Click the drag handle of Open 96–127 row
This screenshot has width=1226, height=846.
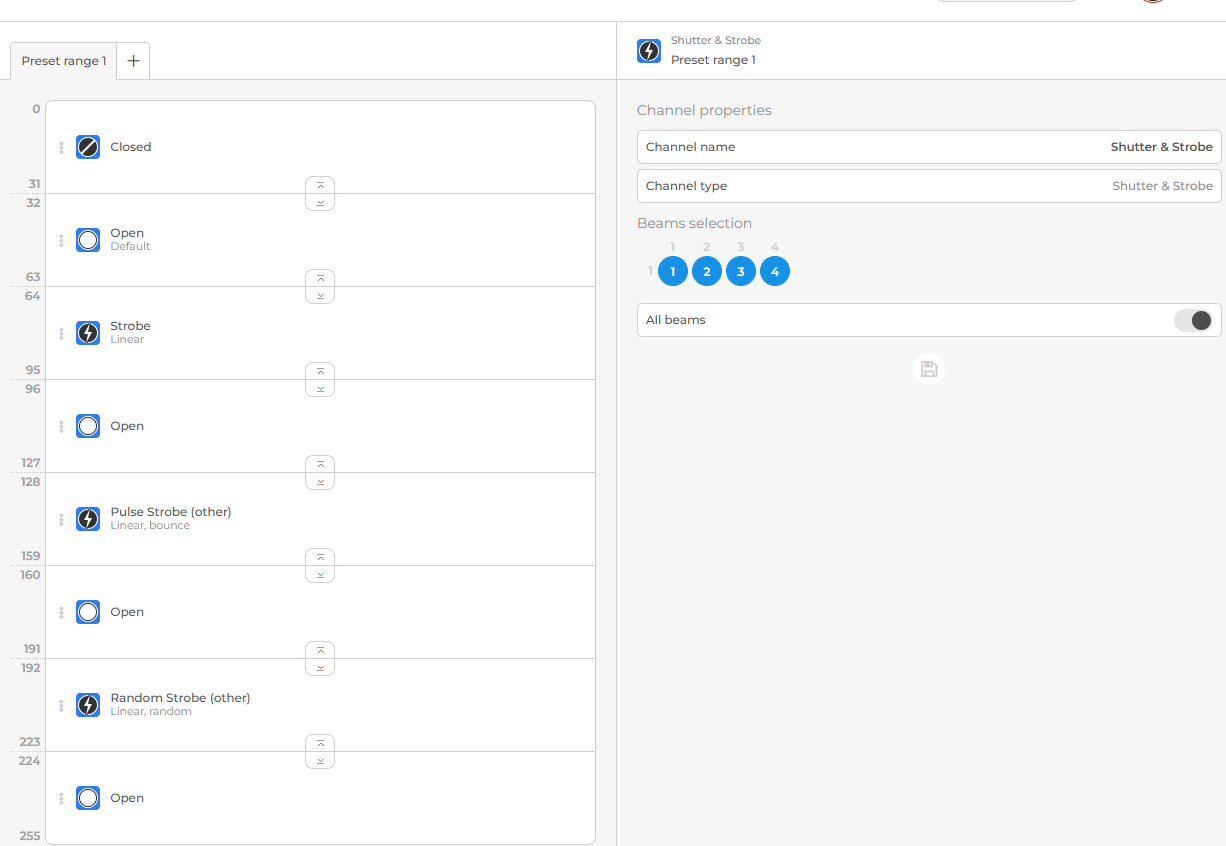(x=61, y=427)
